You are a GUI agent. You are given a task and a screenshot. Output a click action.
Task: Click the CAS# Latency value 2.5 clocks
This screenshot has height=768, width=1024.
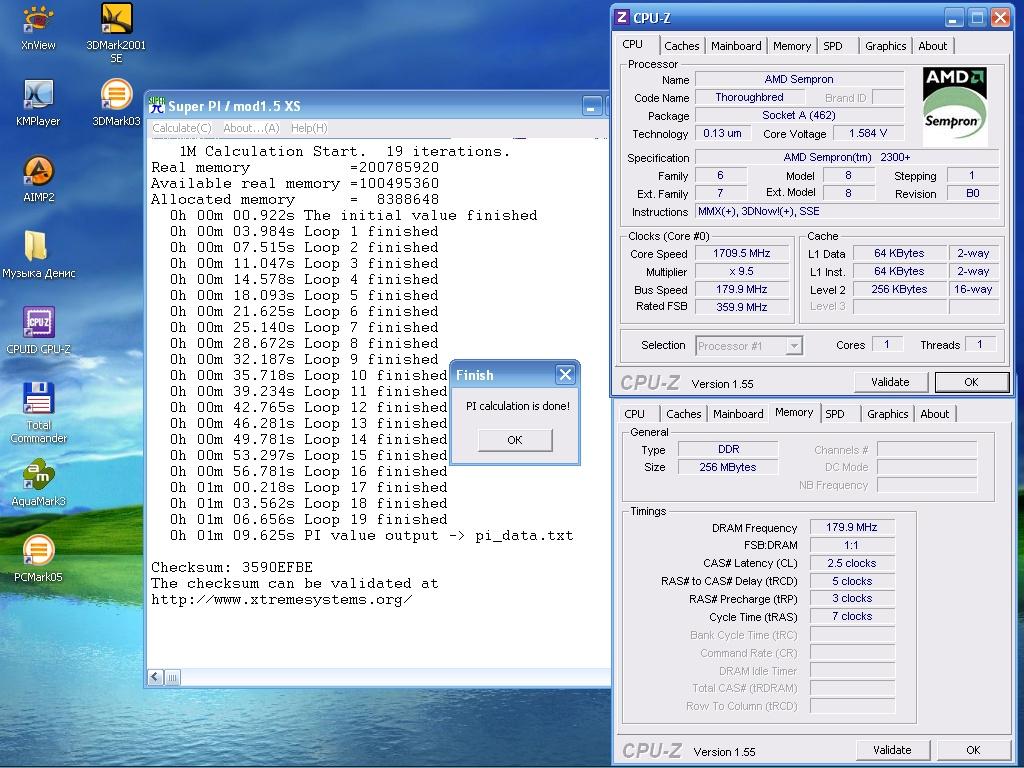pyautogui.click(x=852, y=563)
